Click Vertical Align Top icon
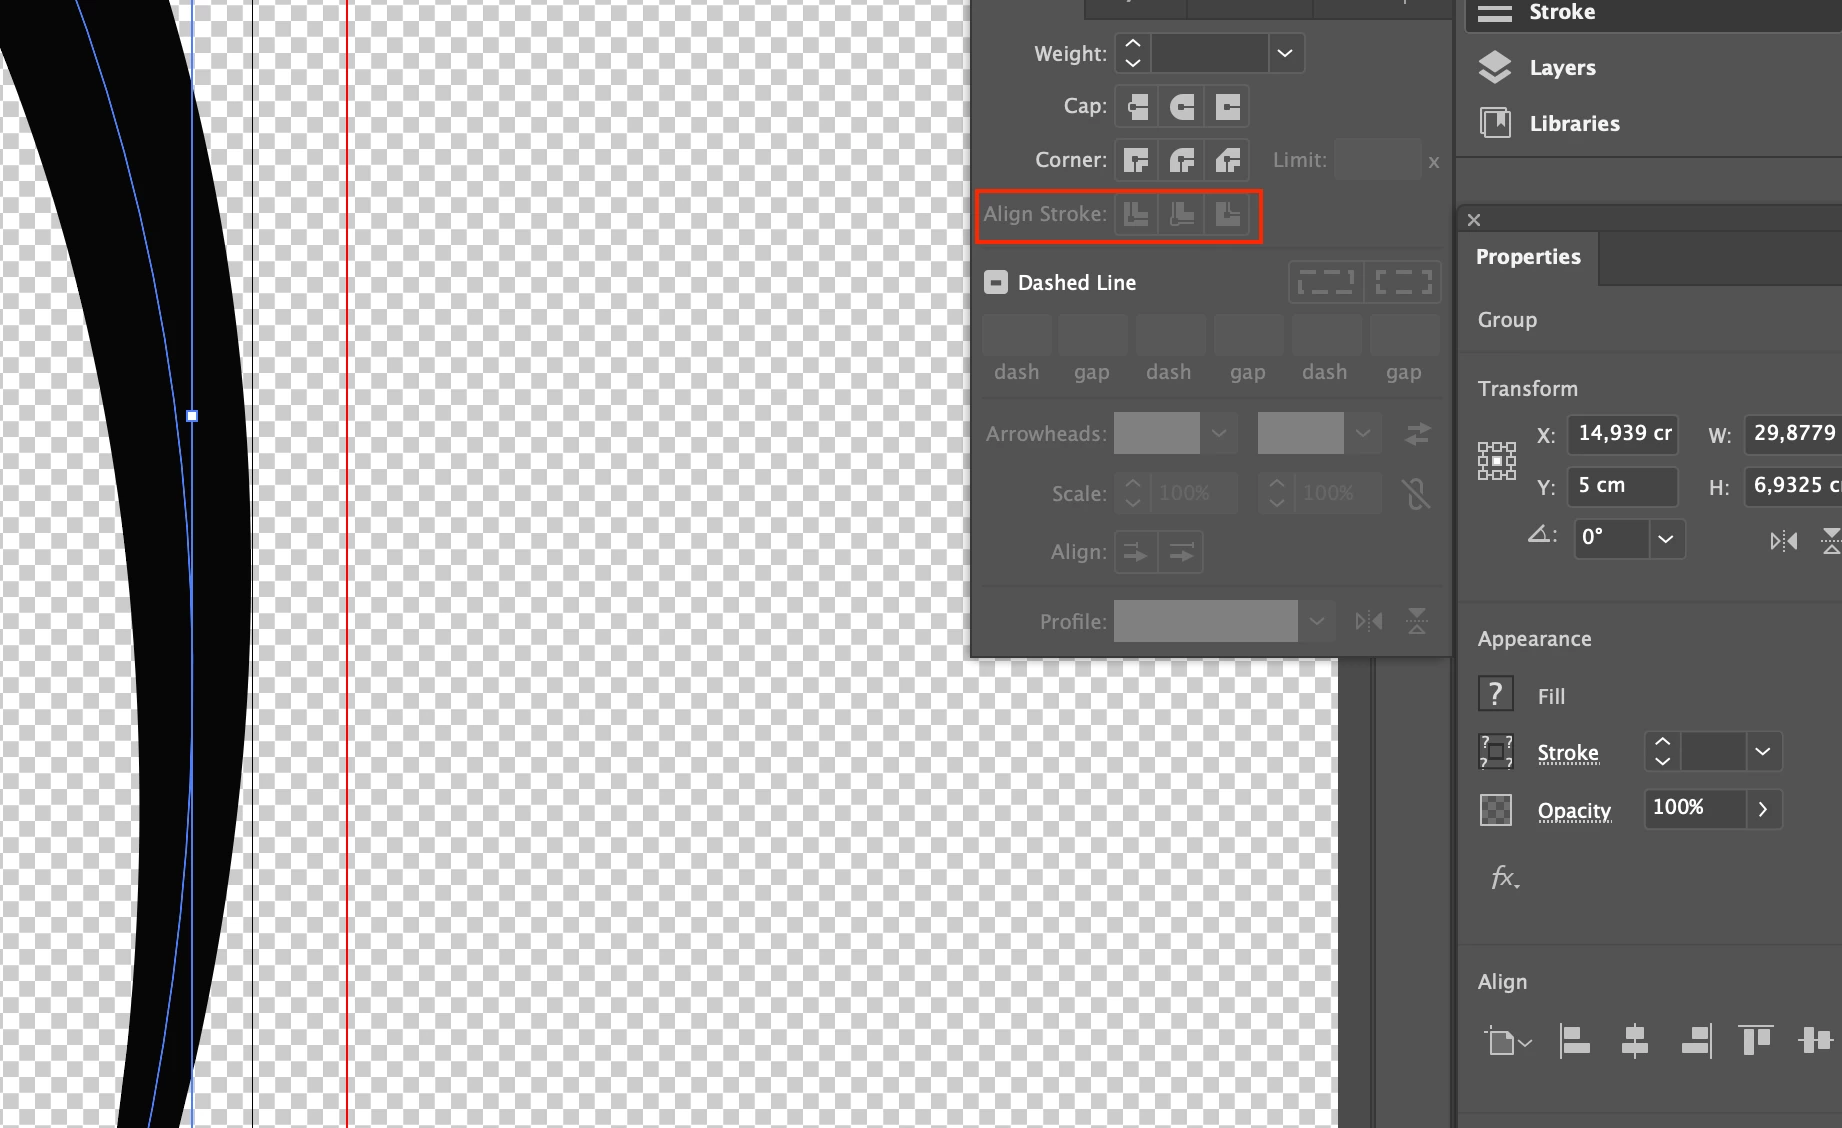 coord(1755,1041)
